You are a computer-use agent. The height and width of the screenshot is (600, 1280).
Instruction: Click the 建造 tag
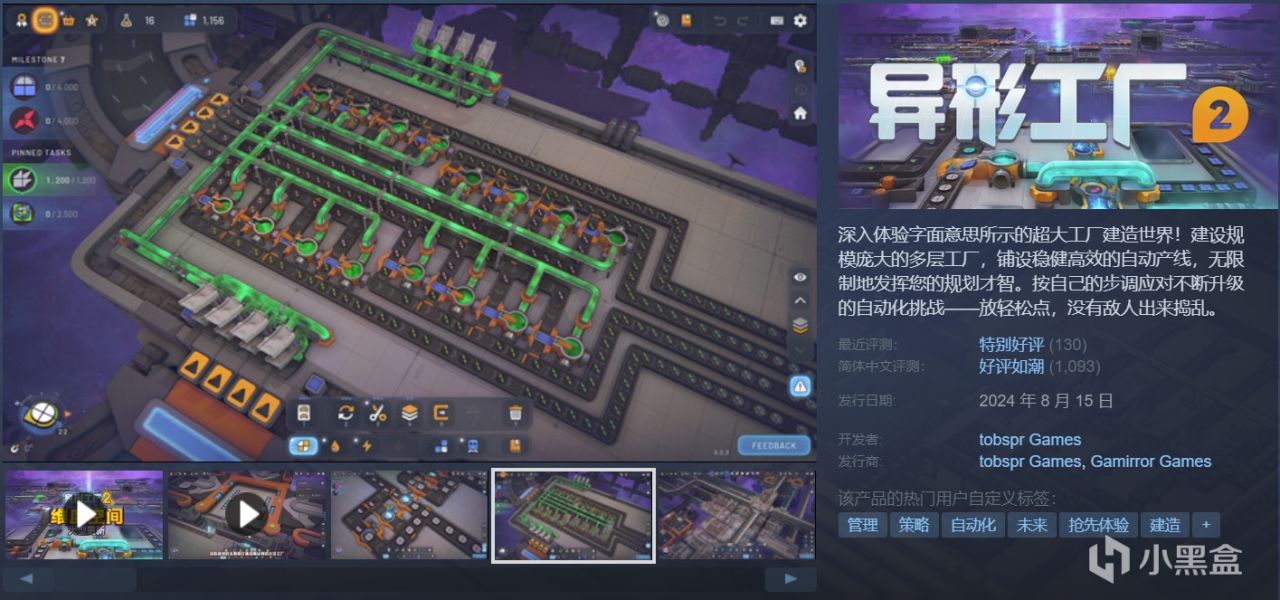pos(1164,525)
